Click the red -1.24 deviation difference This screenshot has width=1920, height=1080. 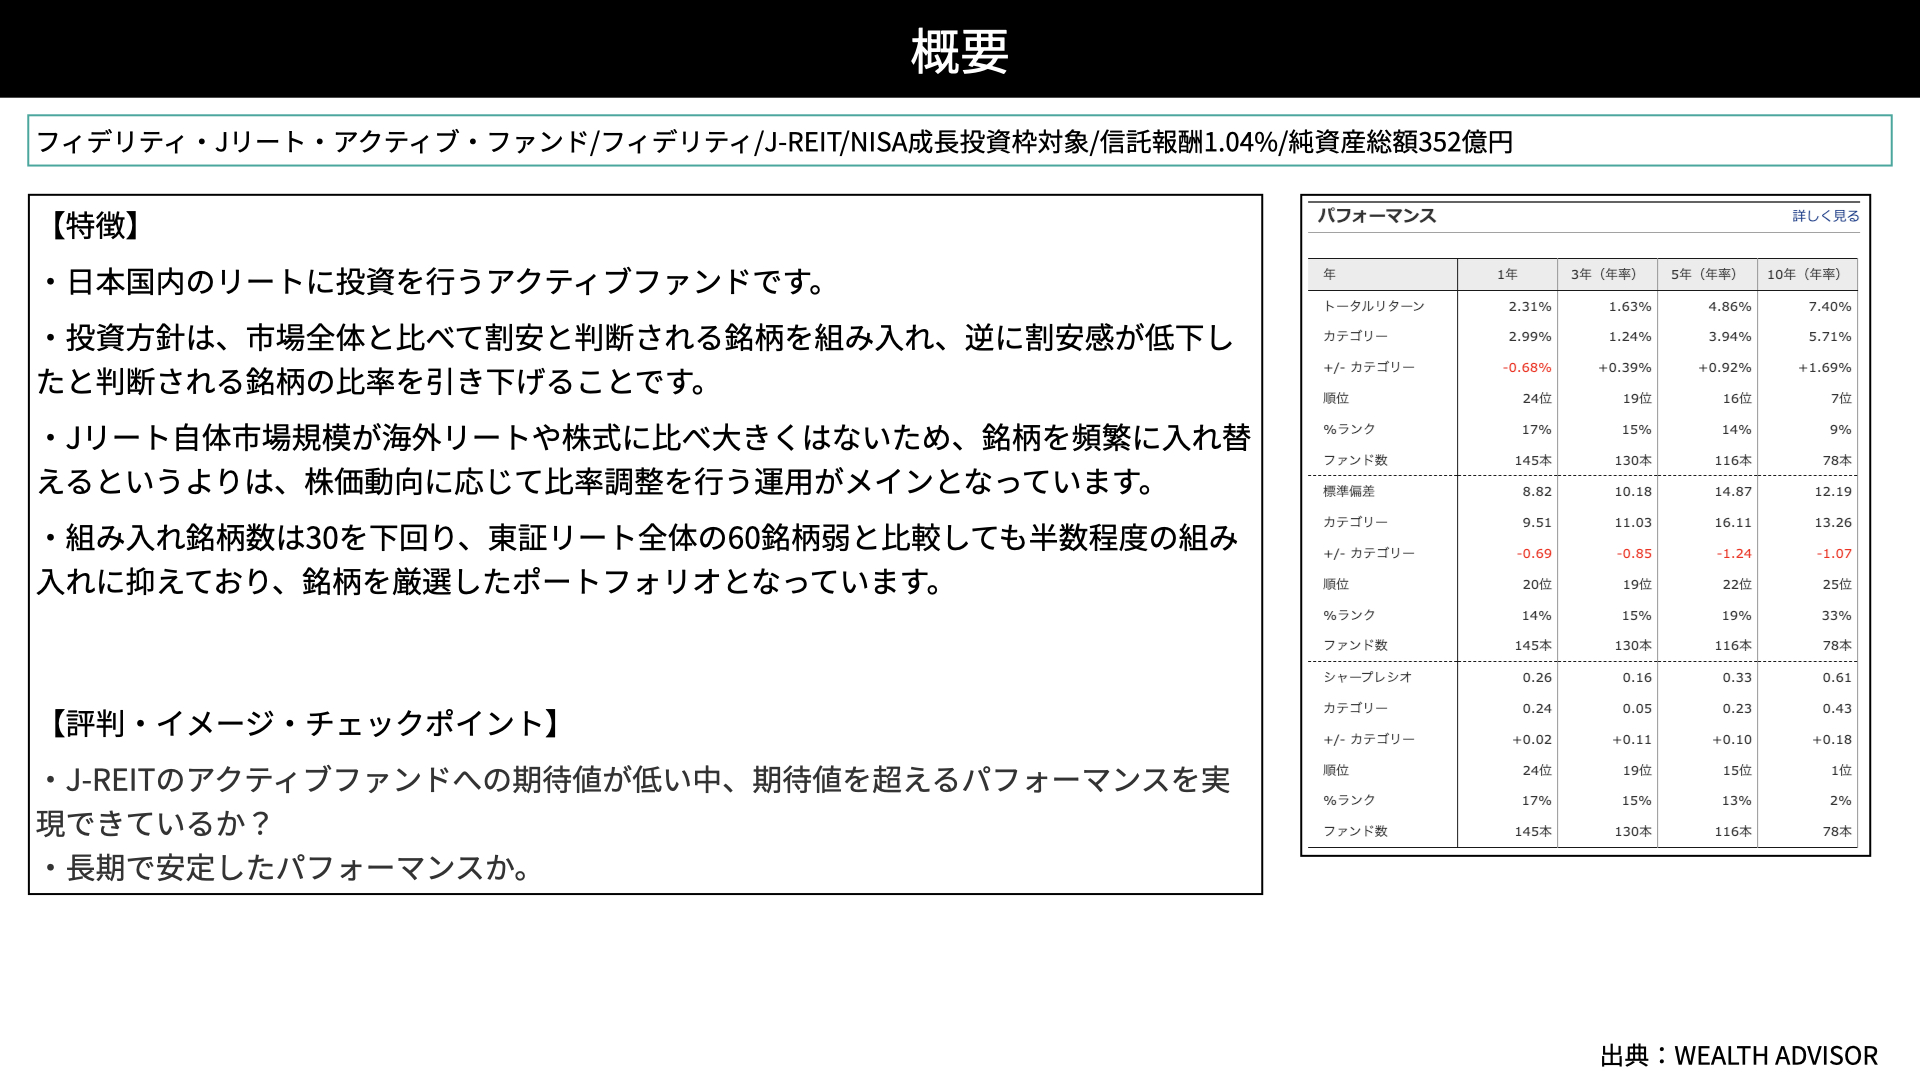pyautogui.click(x=1734, y=554)
